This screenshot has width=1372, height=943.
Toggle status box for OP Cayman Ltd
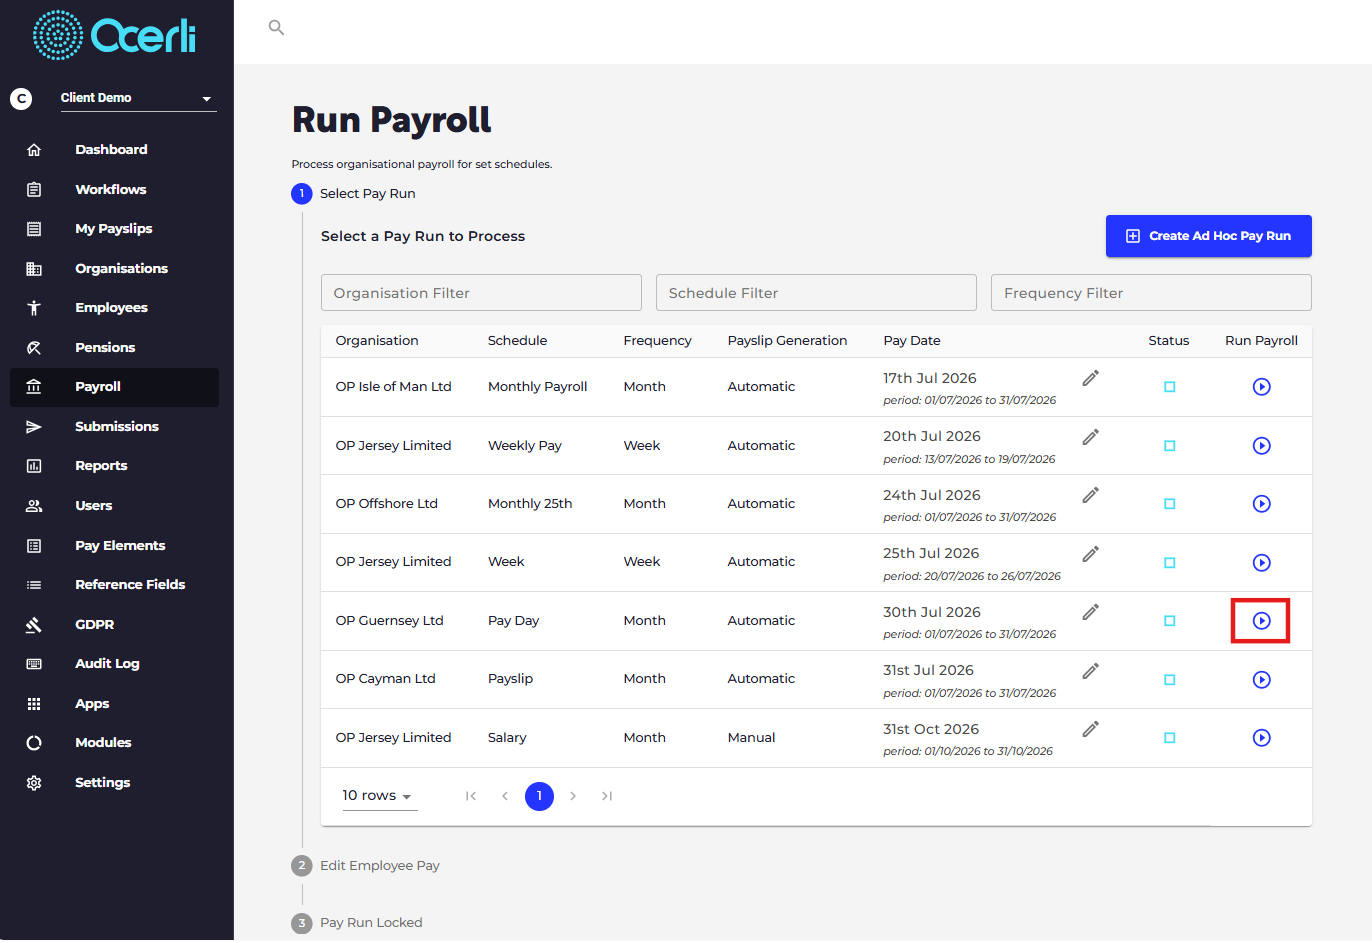click(1169, 680)
